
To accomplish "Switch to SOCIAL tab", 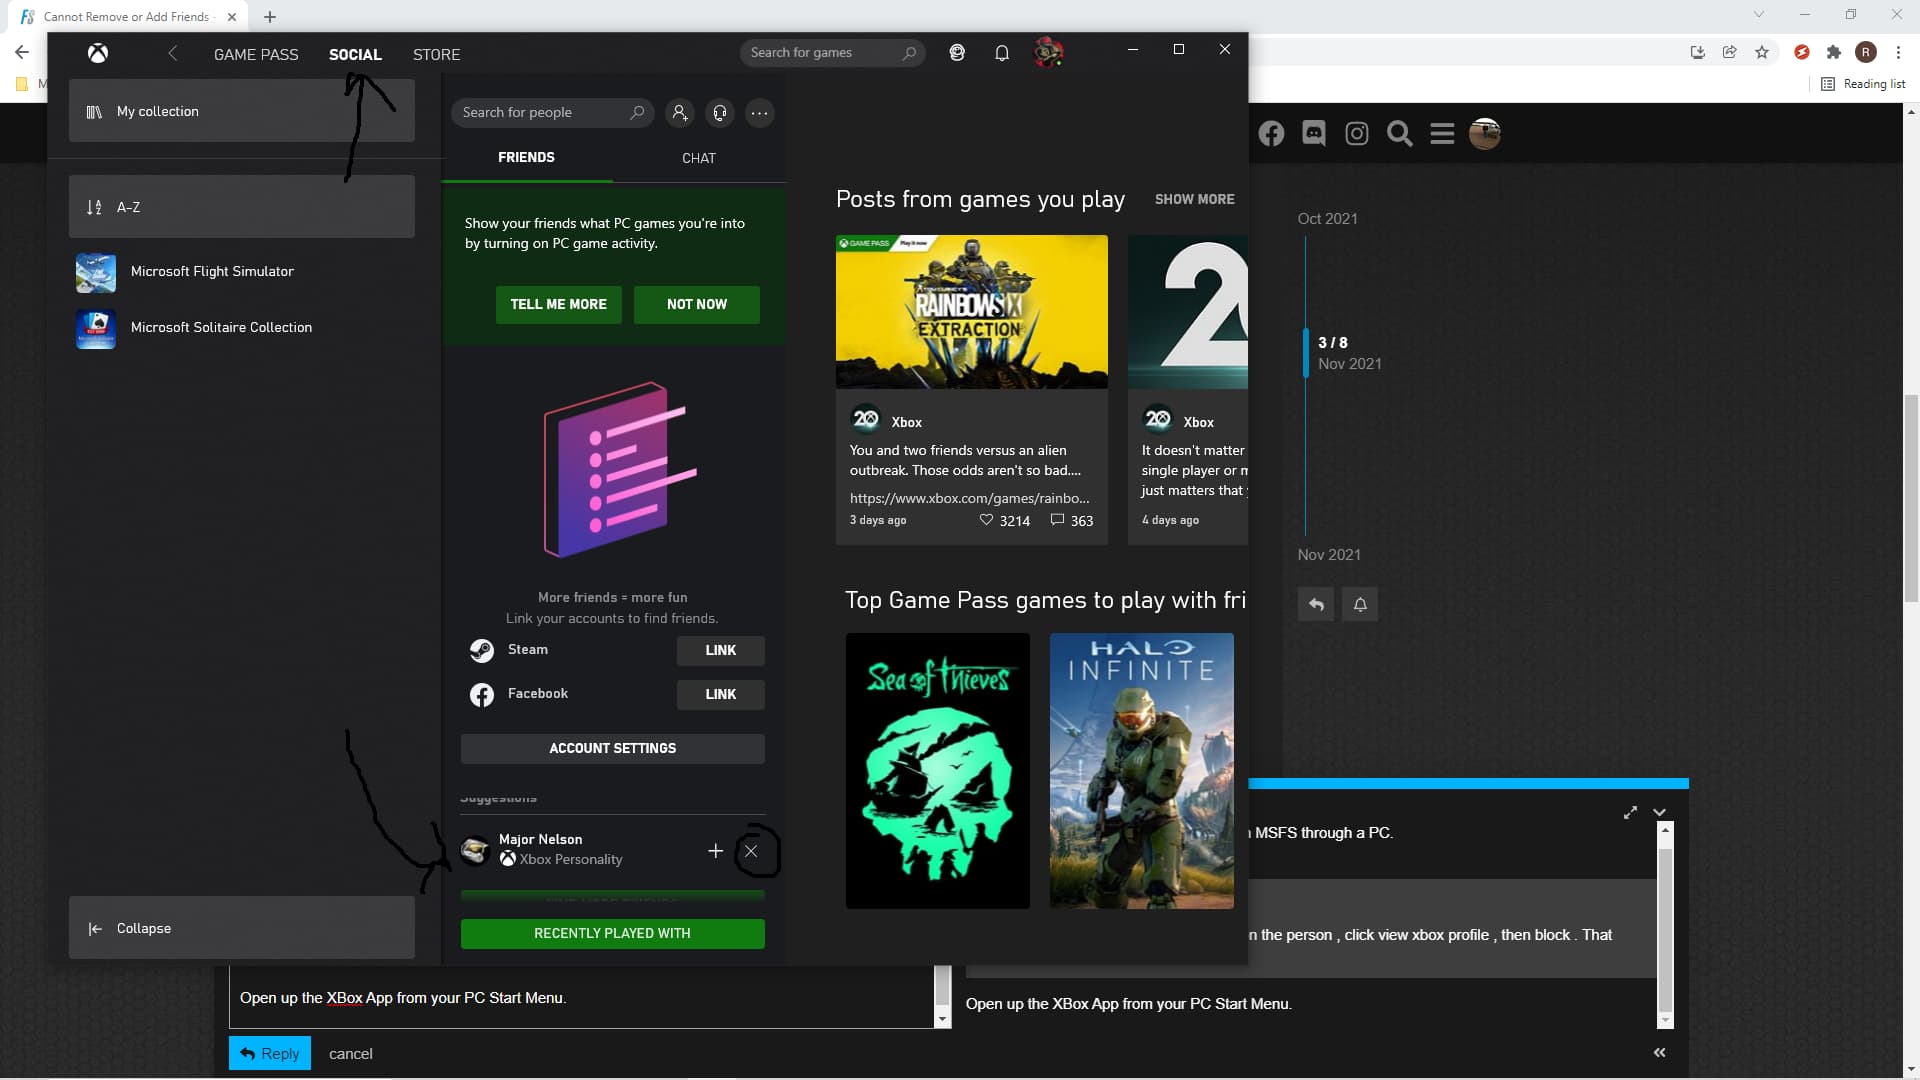I will (355, 54).
